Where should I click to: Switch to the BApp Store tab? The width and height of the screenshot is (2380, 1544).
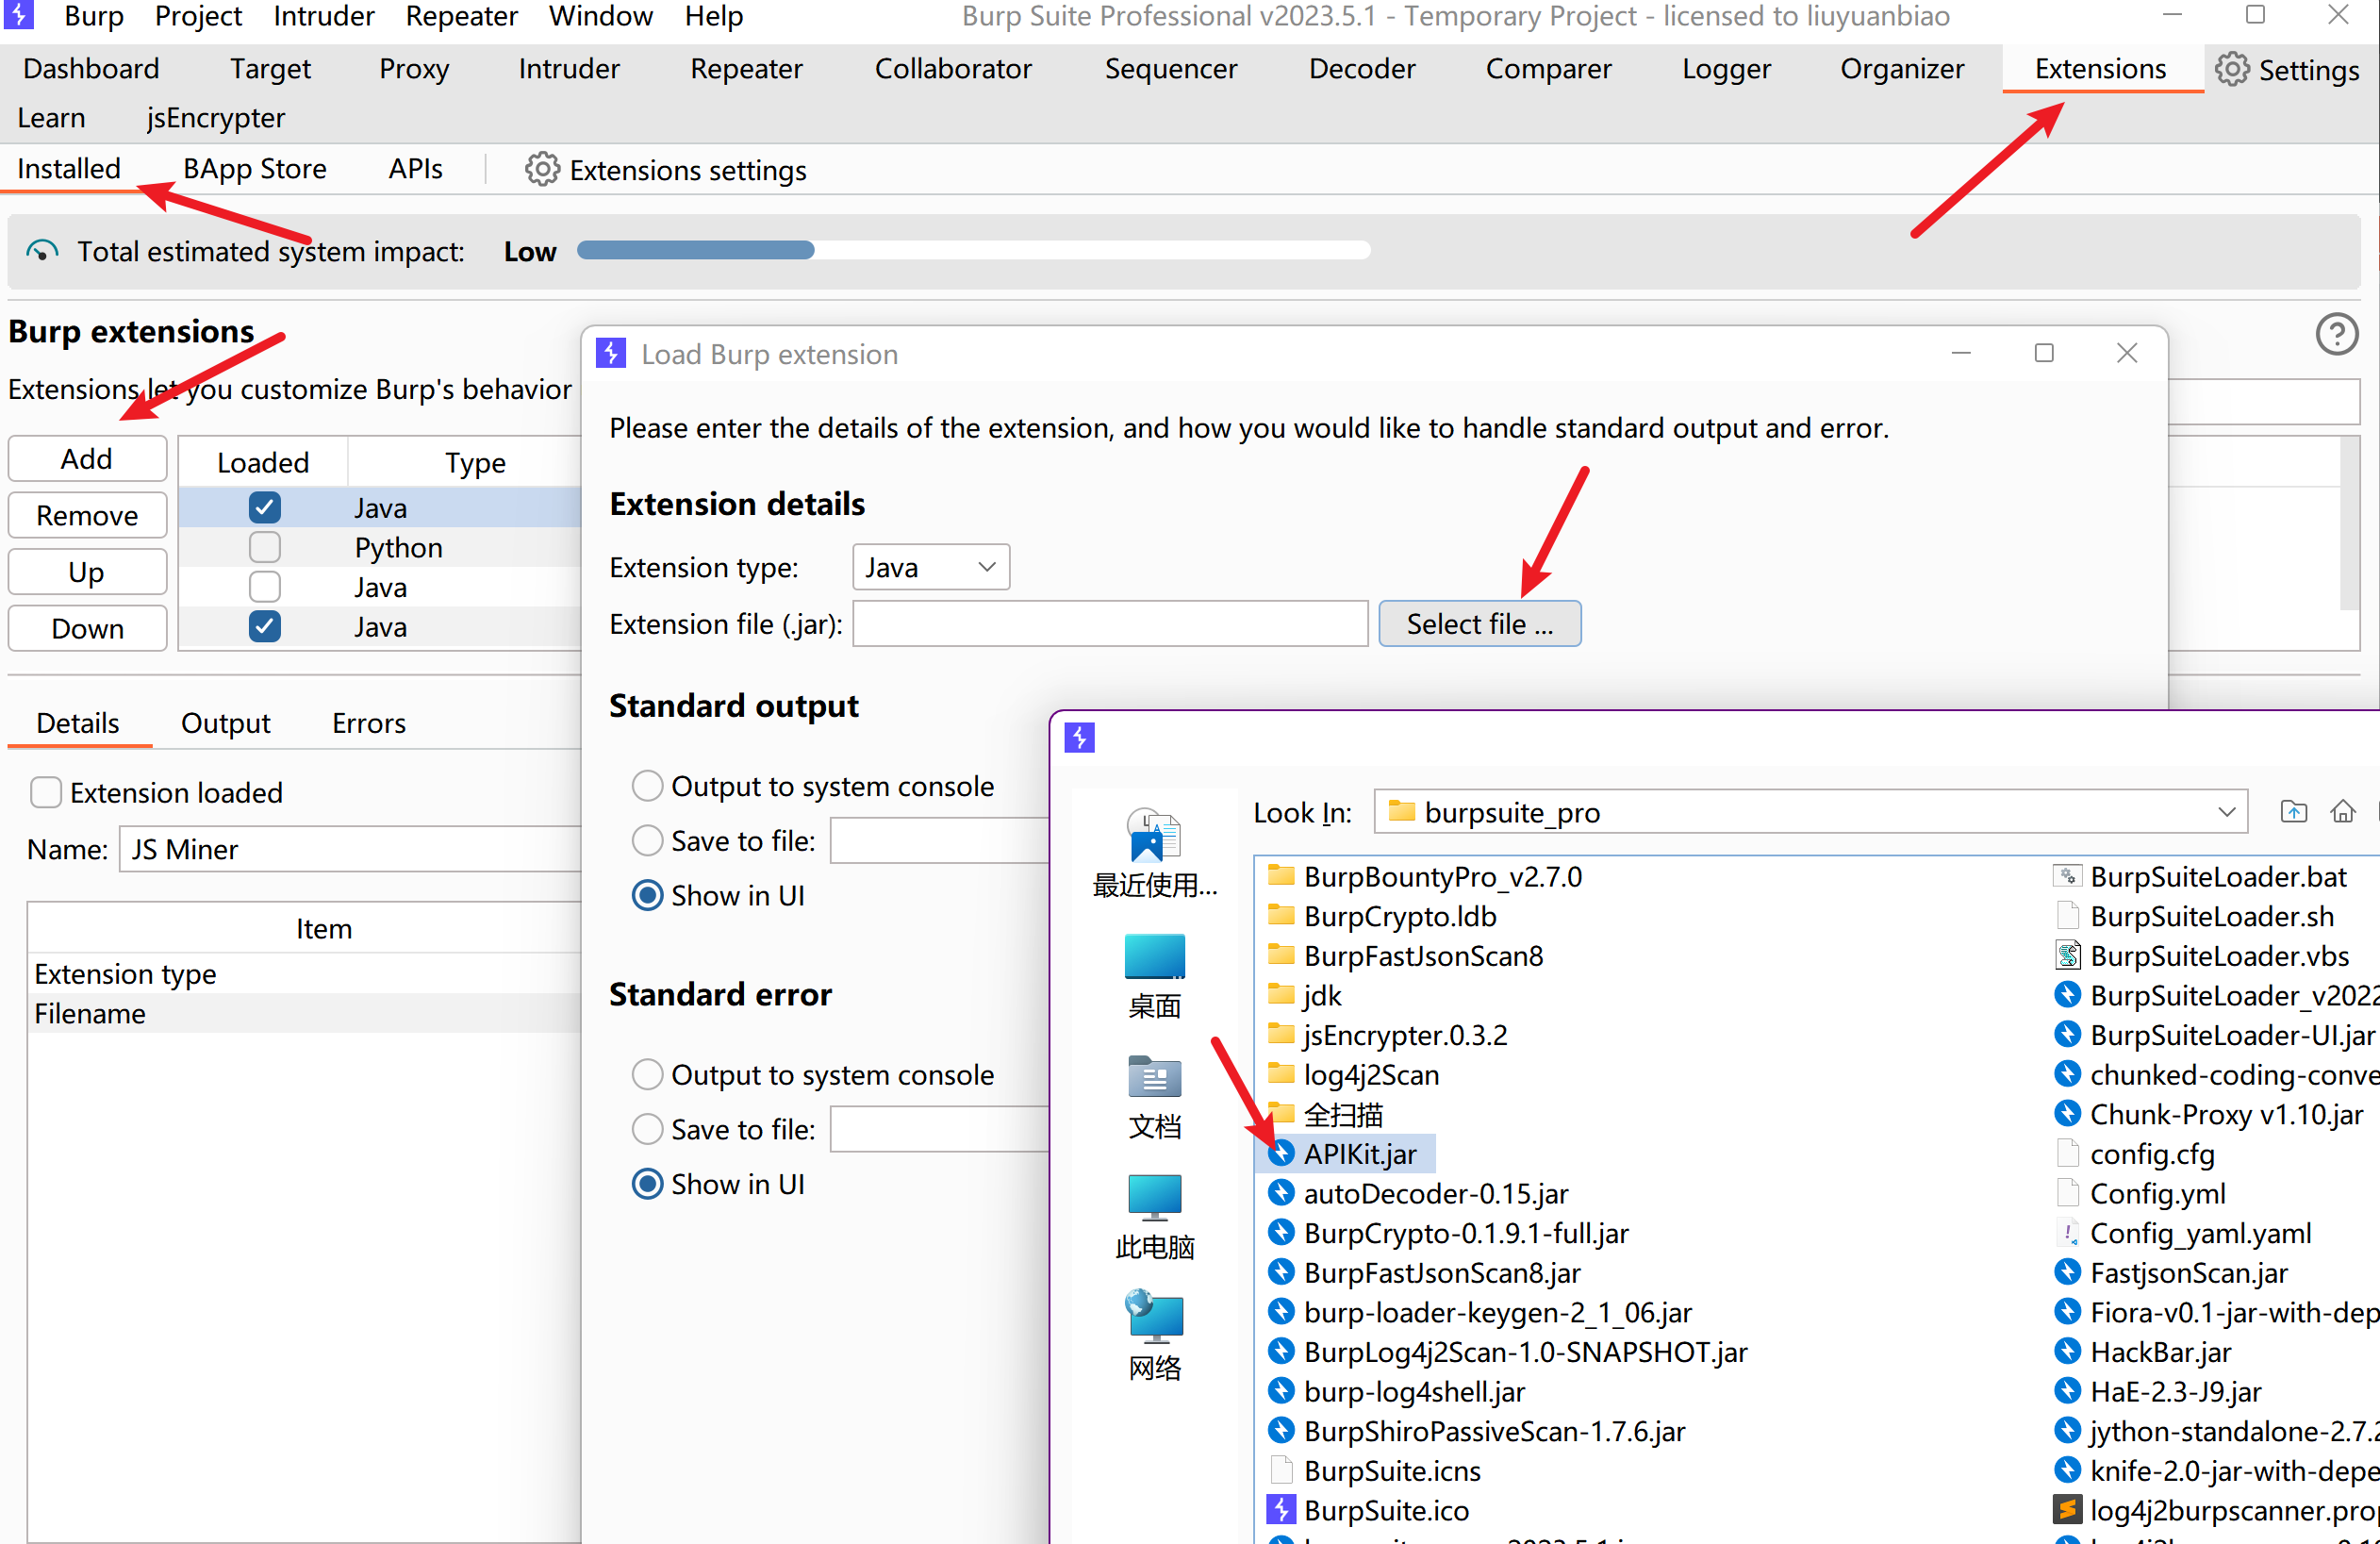254,169
